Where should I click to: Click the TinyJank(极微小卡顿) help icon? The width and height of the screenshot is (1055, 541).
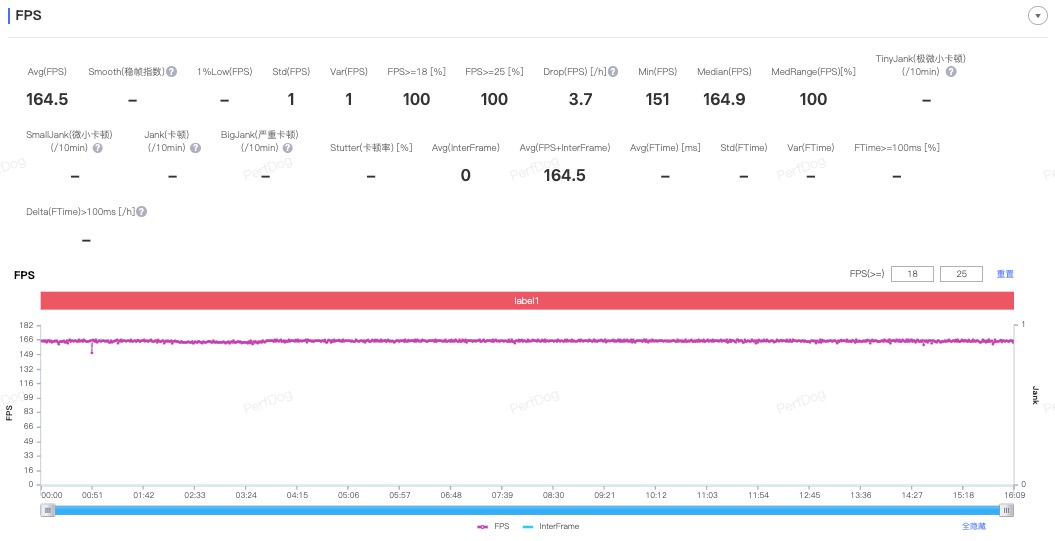[x=951, y=72]
